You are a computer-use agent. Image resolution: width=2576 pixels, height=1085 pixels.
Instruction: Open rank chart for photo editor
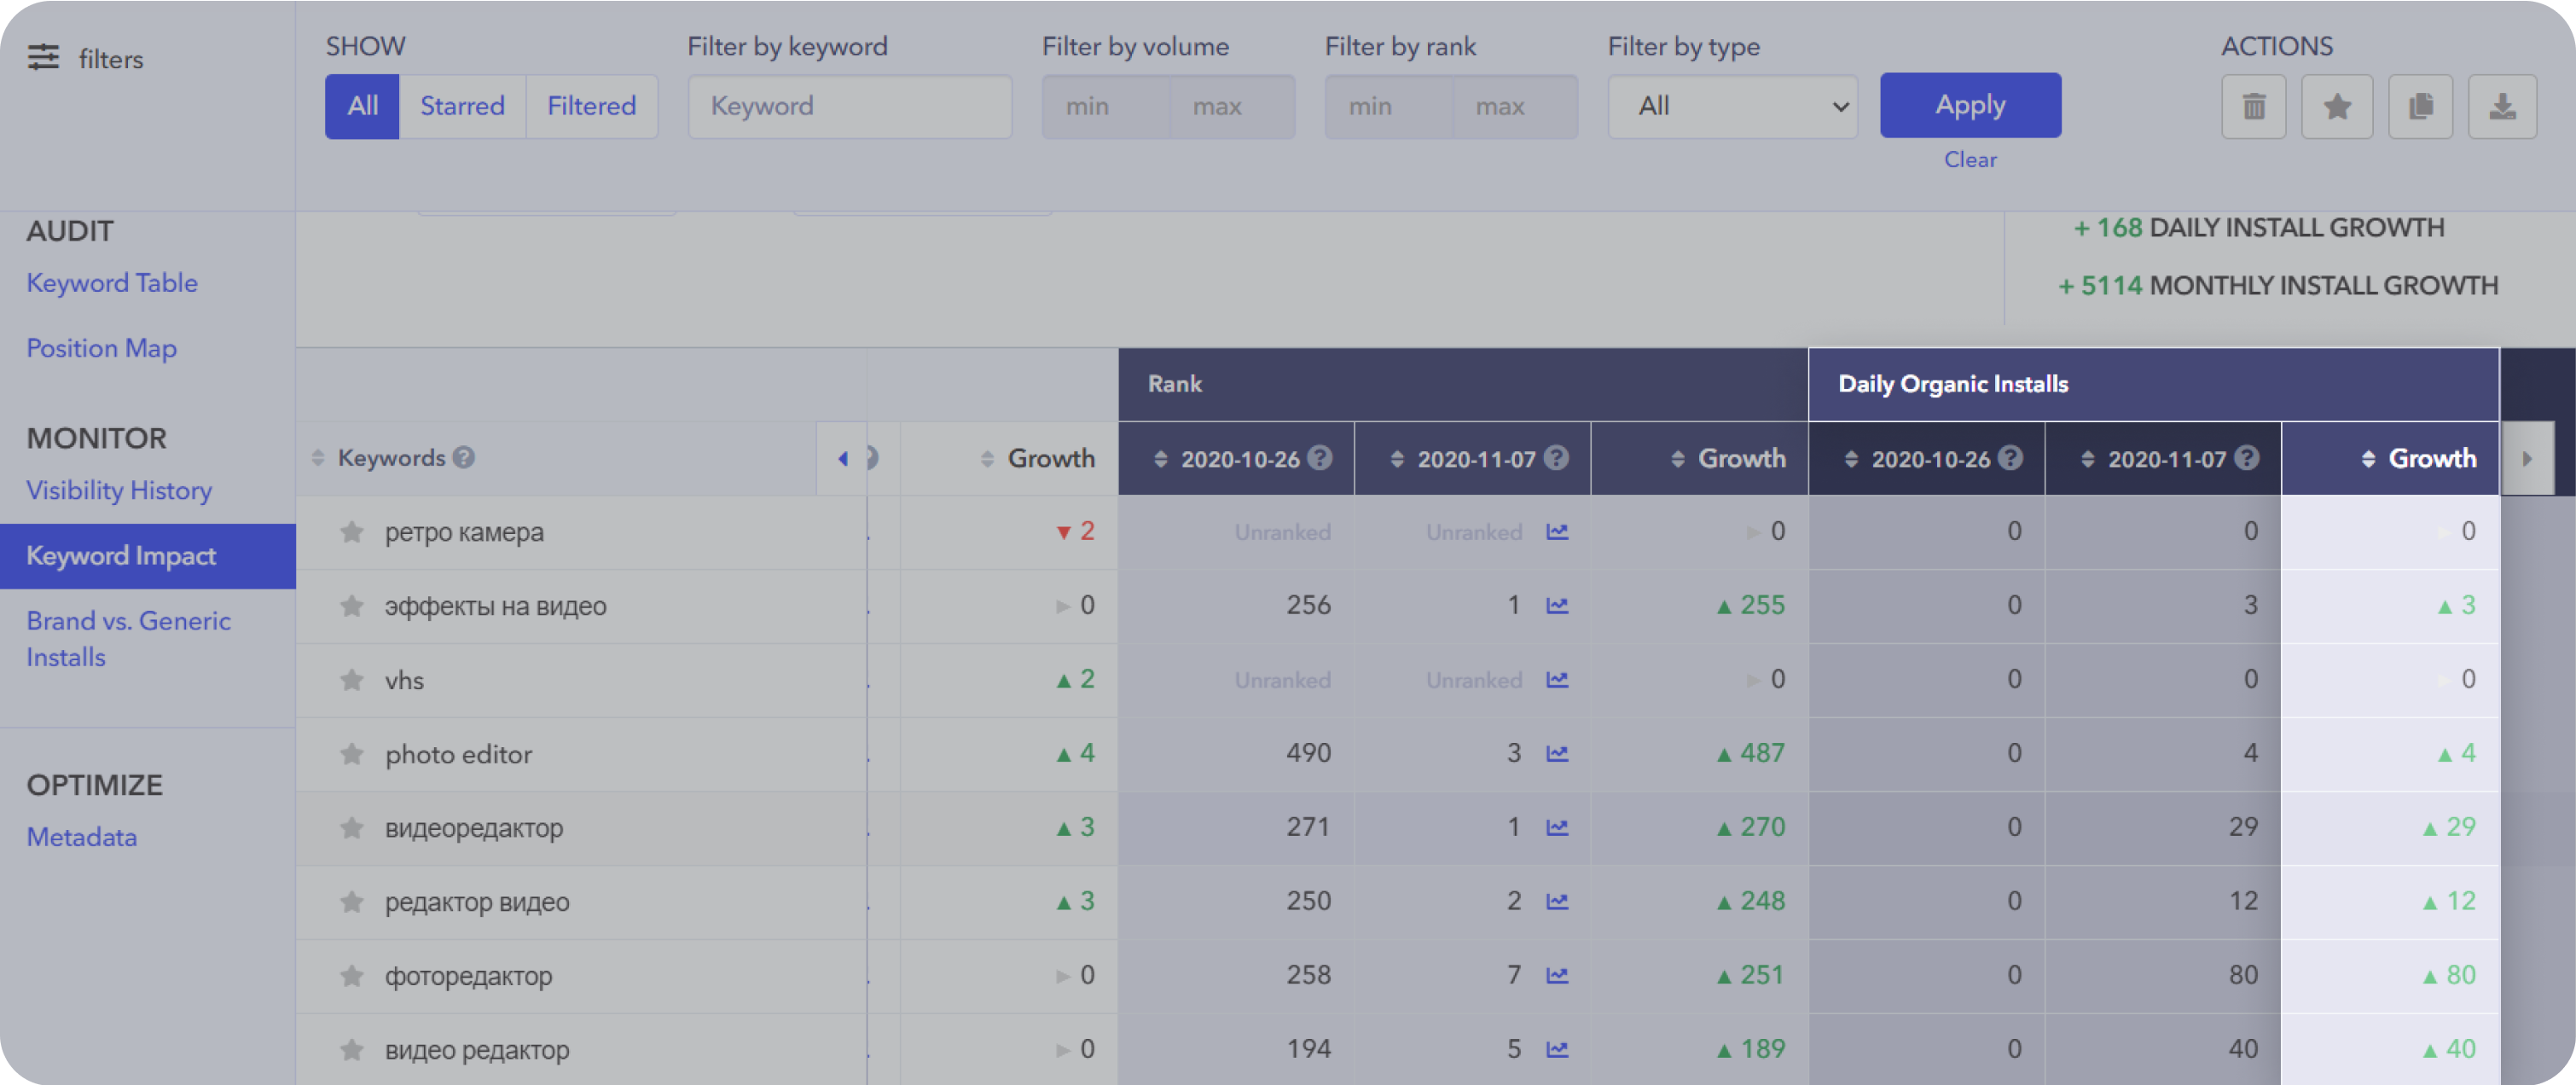click(1557, 754)
